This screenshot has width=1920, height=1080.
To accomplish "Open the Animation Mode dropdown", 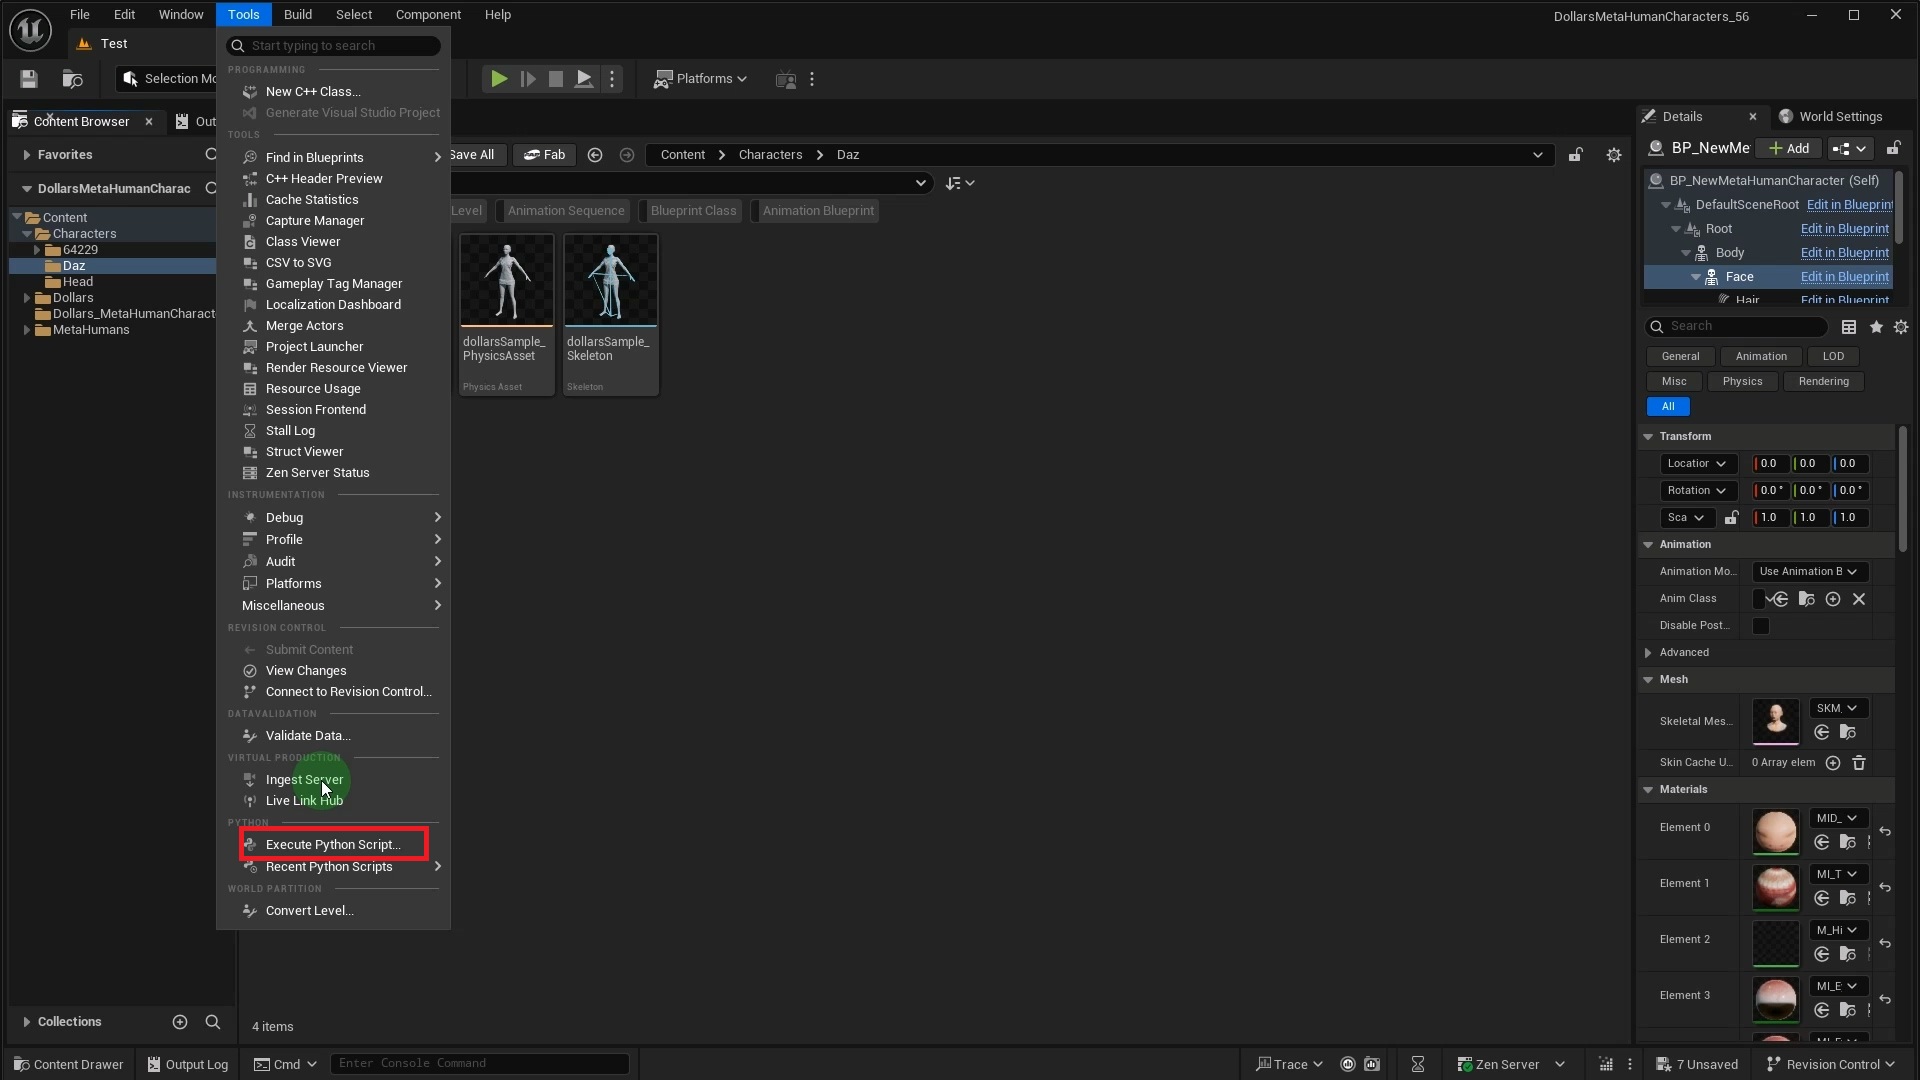I will (1809, 572).
